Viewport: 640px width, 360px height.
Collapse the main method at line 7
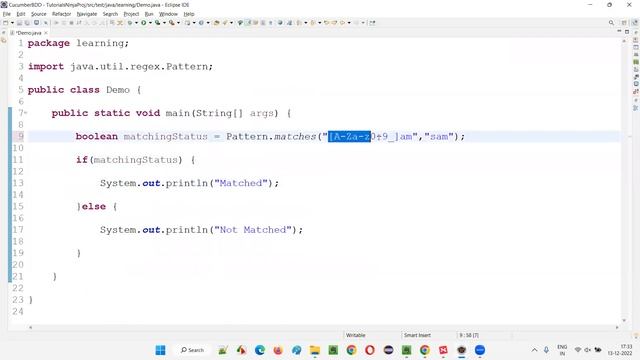click(25, 113)
